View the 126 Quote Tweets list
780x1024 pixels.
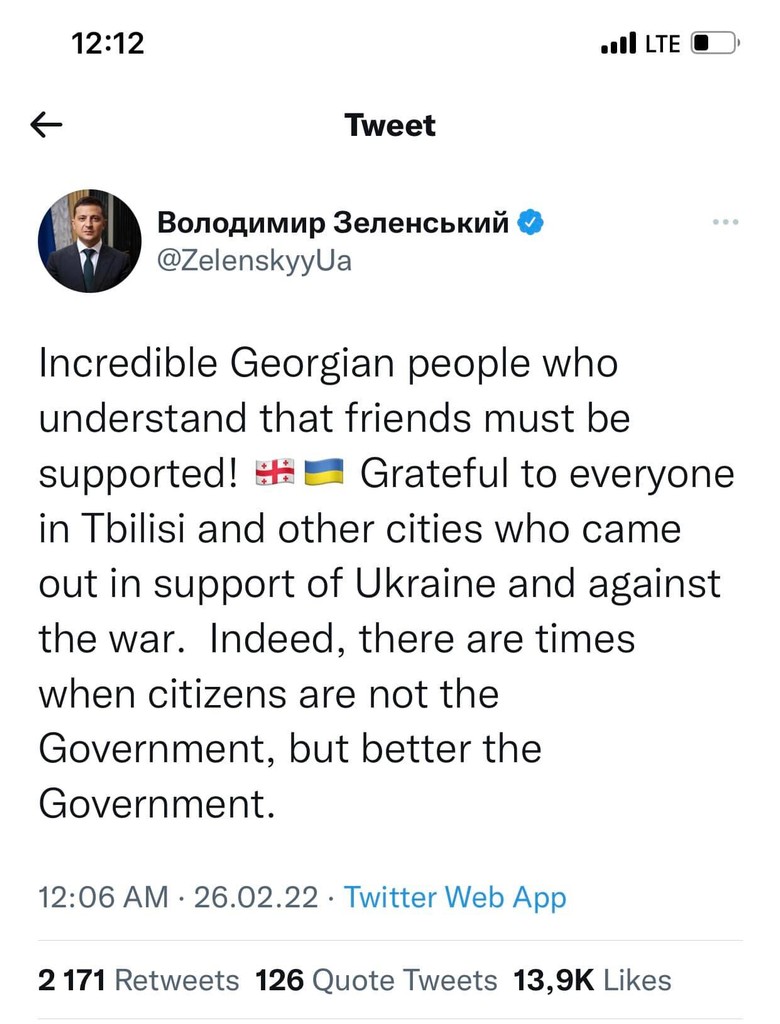[376, 980]
